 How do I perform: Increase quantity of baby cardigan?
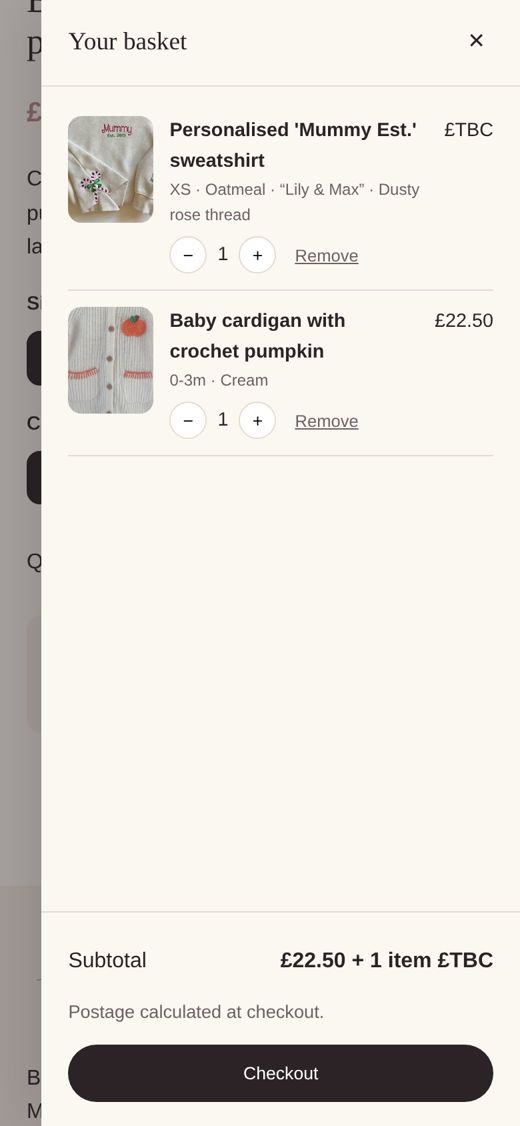point(257,420)
